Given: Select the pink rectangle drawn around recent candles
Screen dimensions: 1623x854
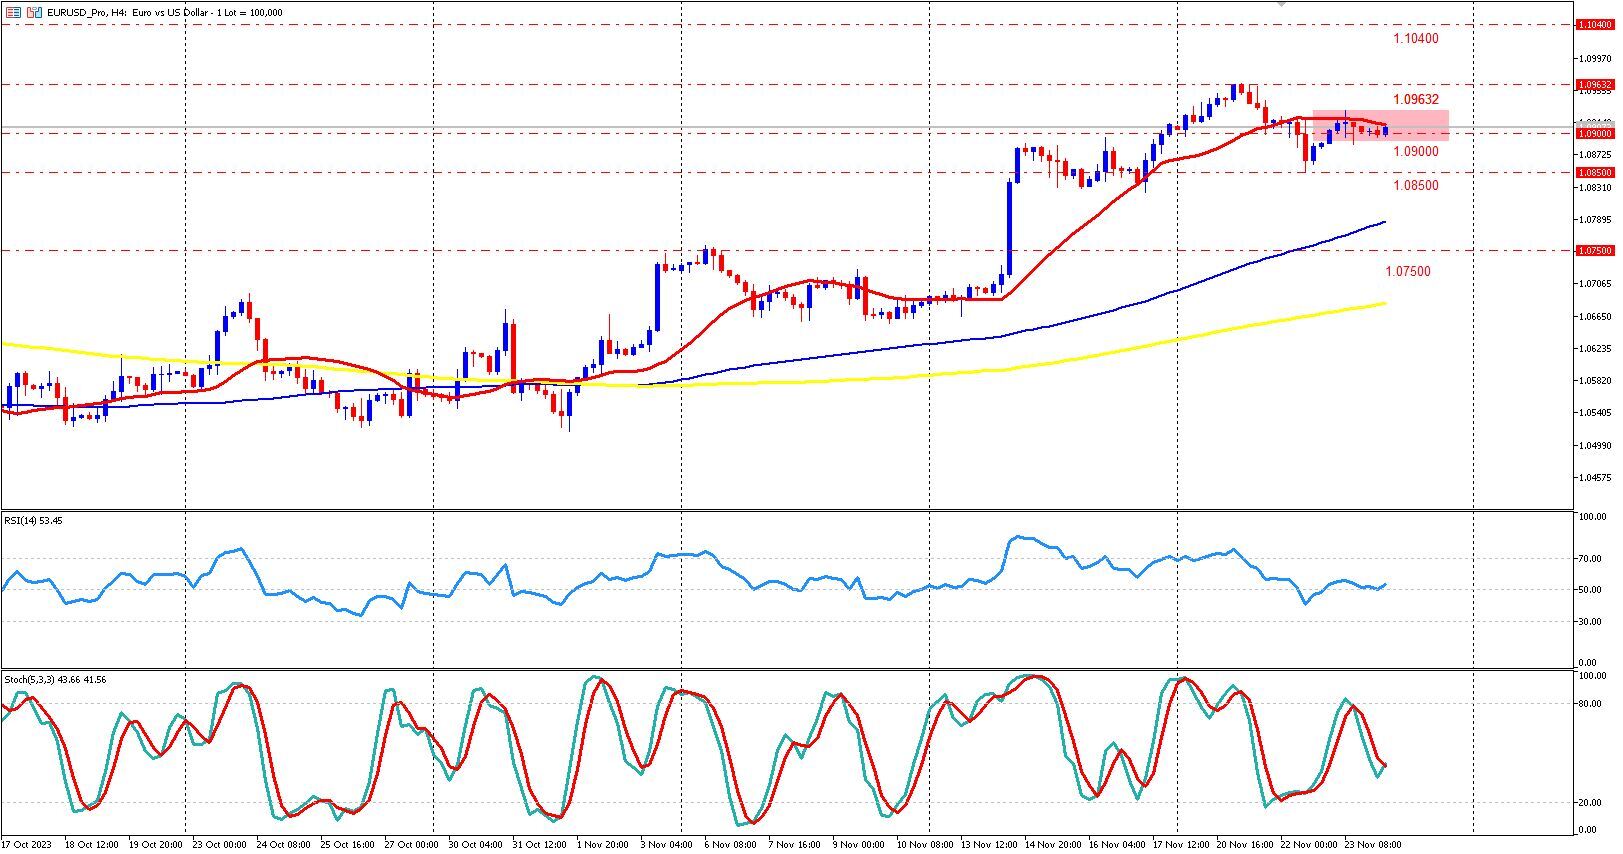Looking at the screenshot, I should tap(1380, 125).
